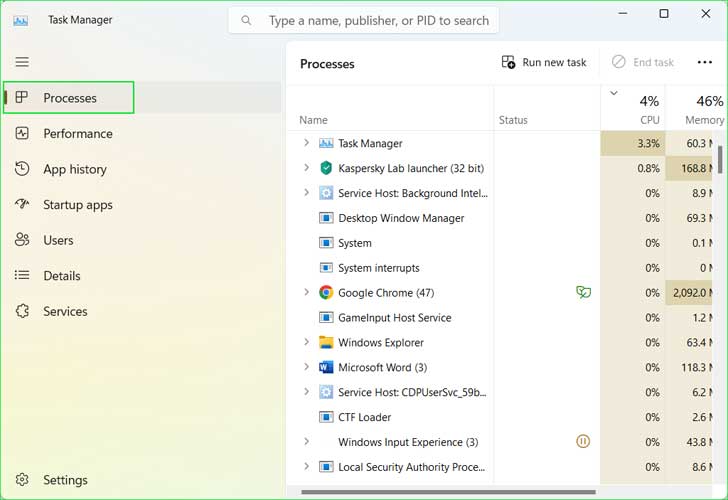Select the GameInput Host Service row
728x500 pixels.
coord(500,318)
